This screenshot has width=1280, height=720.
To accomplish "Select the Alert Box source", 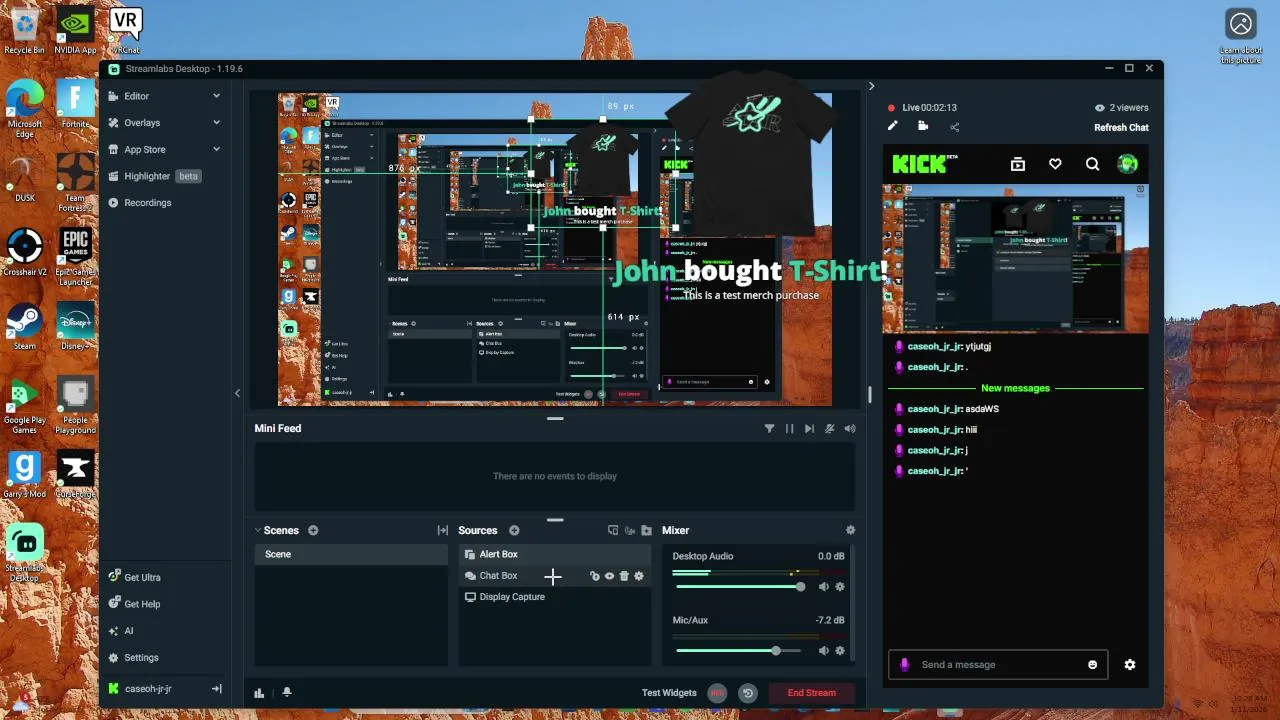I will pyautogui.click(x=554, y=555).
